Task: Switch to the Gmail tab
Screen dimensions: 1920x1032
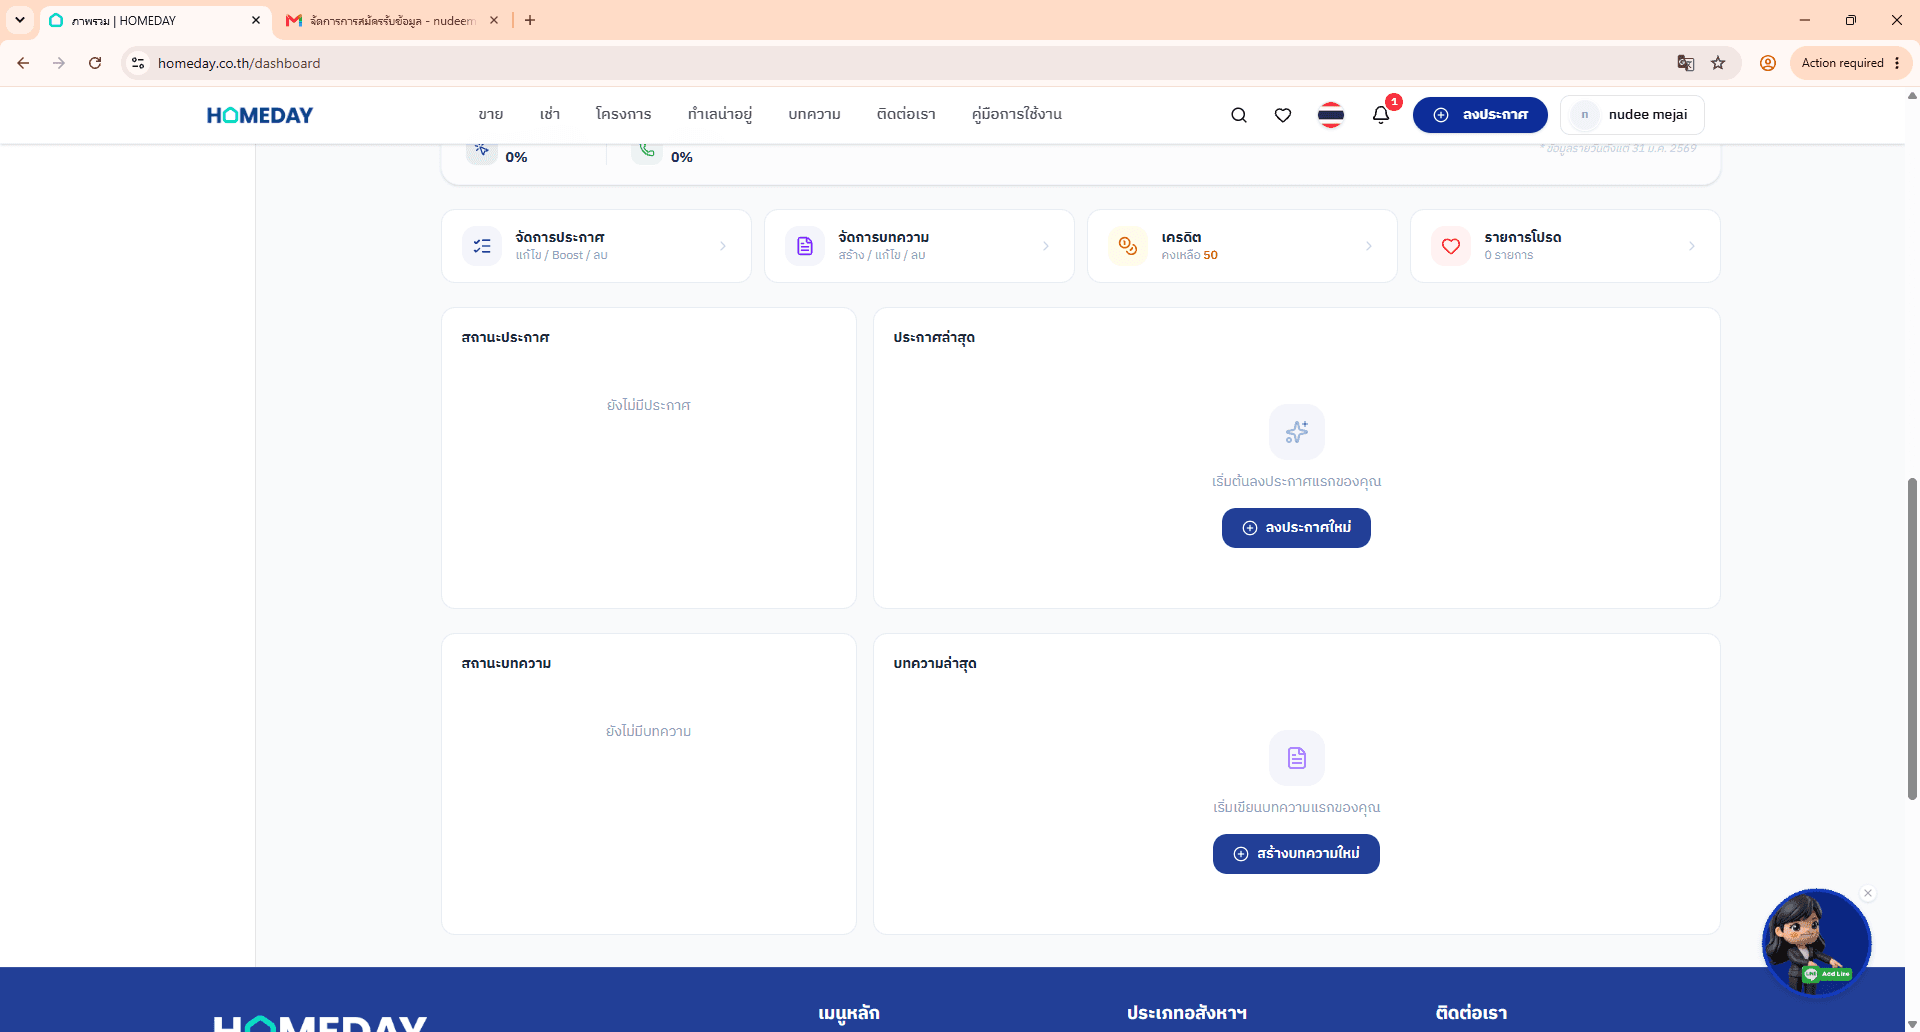Action: tap(392, 20)
